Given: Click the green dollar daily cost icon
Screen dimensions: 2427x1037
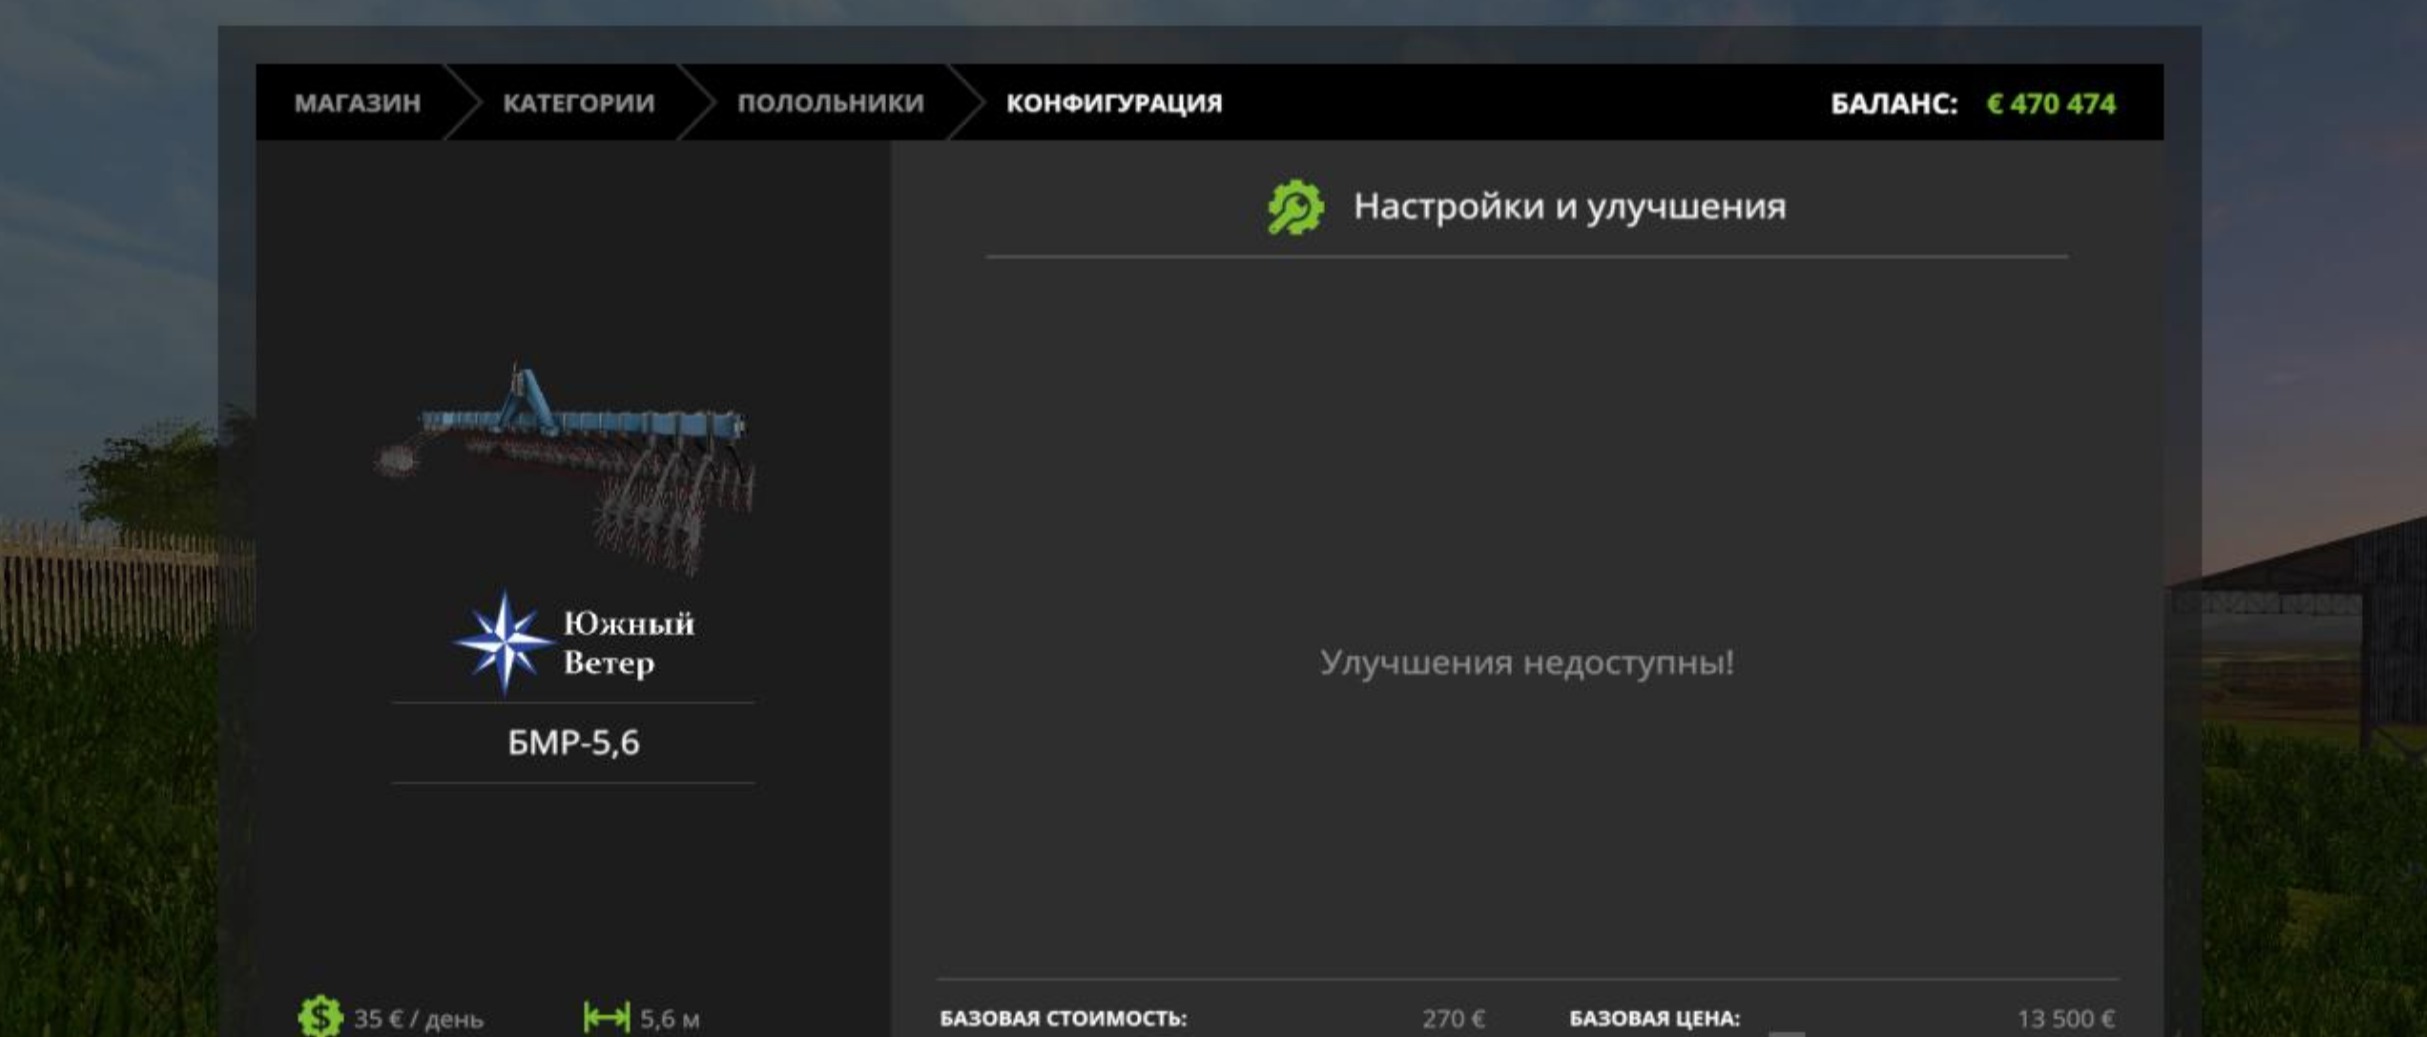Looking at the screenshot, I should tap(320, 1016).
